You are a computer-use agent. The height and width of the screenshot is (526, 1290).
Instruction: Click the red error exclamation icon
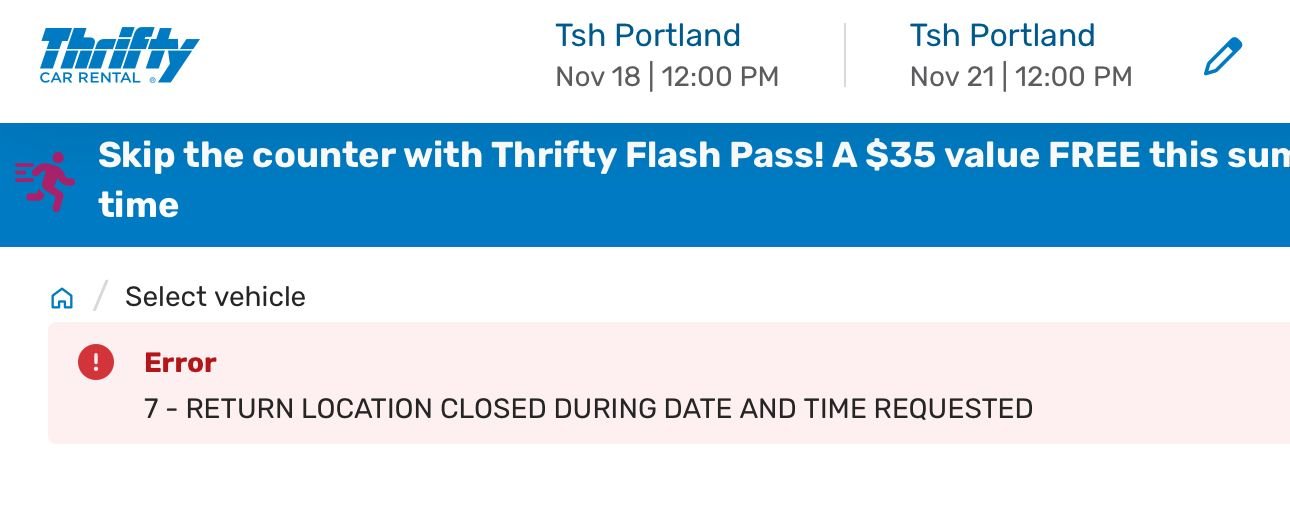96,362
